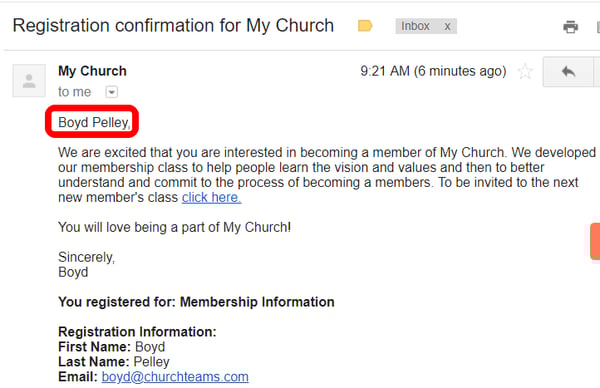Open the boyd@churchteams.com email link
The image size is (600, 388).
(175, 377)
